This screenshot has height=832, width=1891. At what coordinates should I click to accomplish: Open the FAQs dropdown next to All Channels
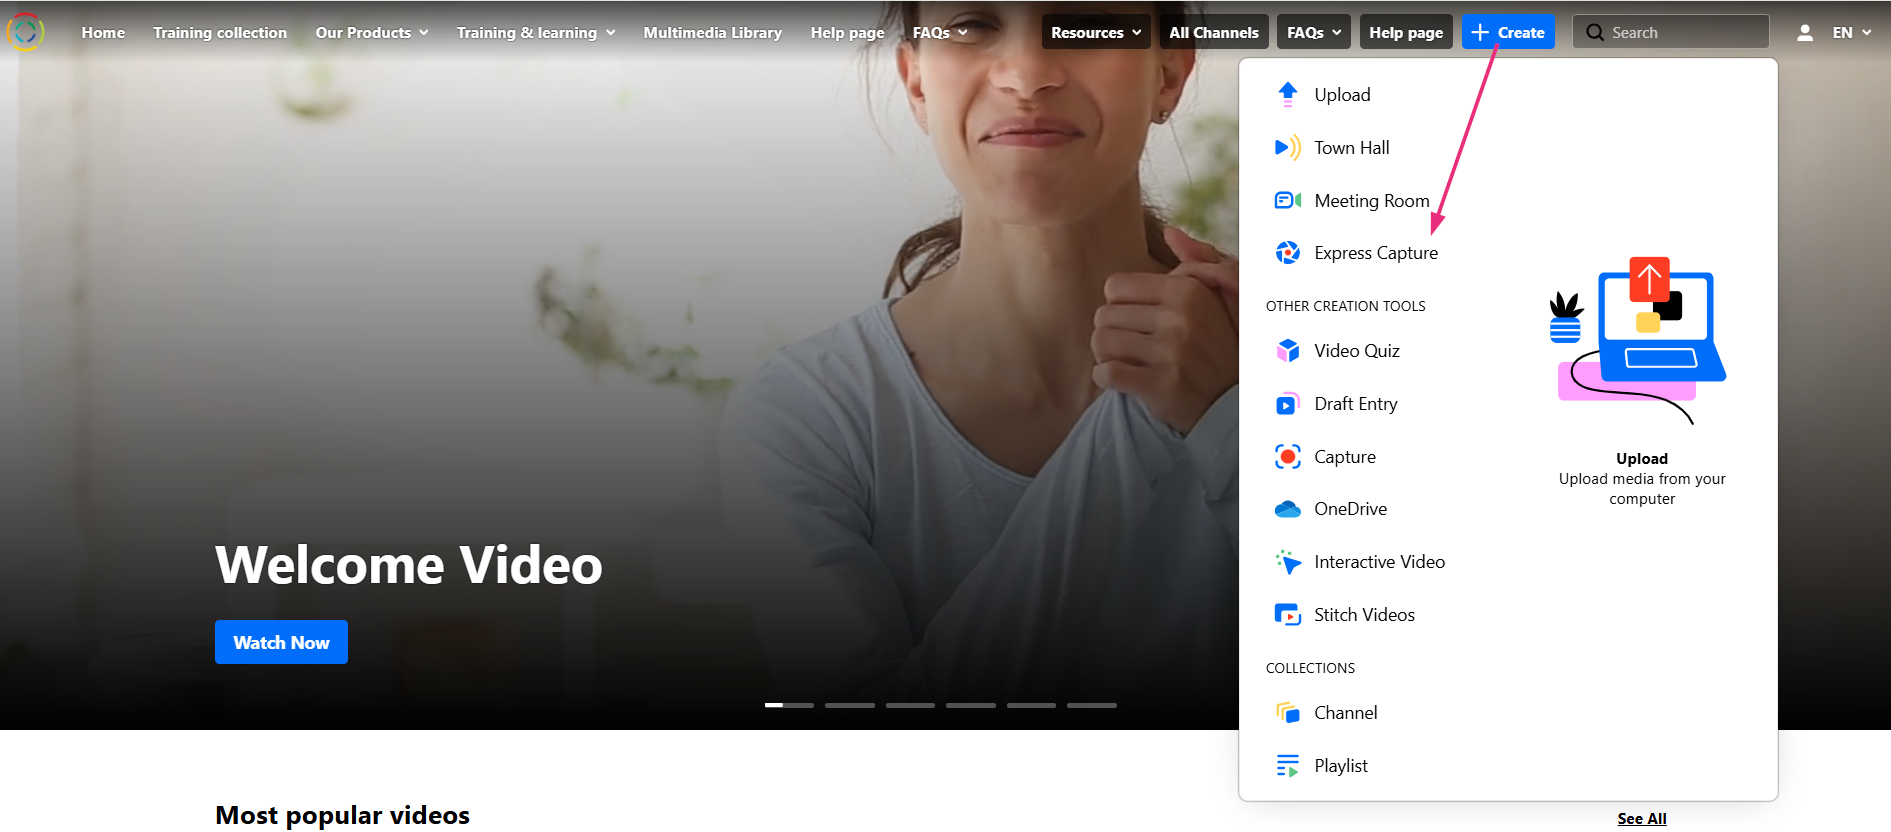[x=1314, y=32]
